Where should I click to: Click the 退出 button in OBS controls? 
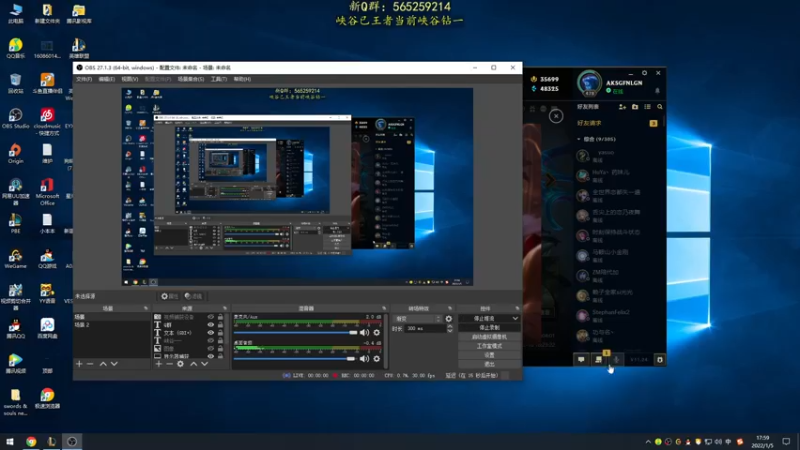[489, 364]
